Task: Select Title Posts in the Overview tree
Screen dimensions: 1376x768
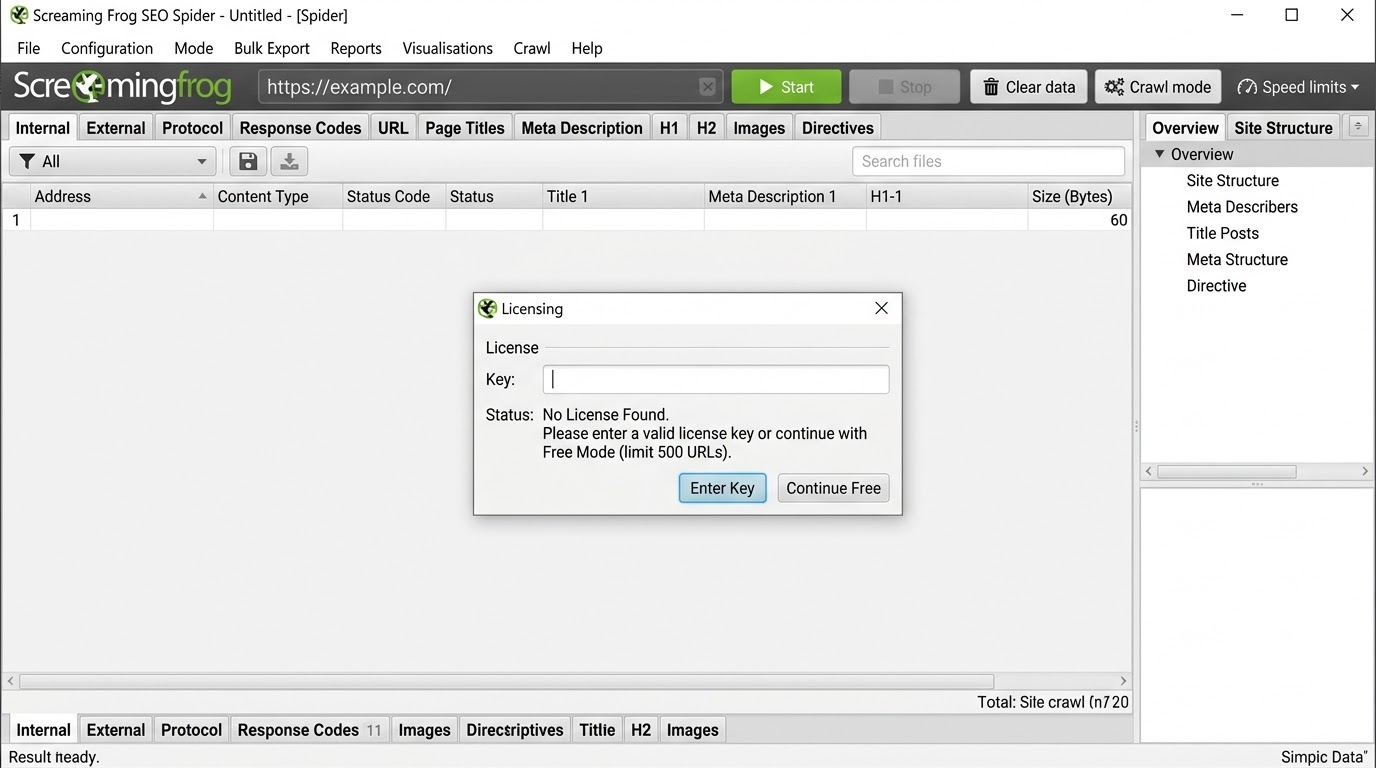Action: [1222, 233]
